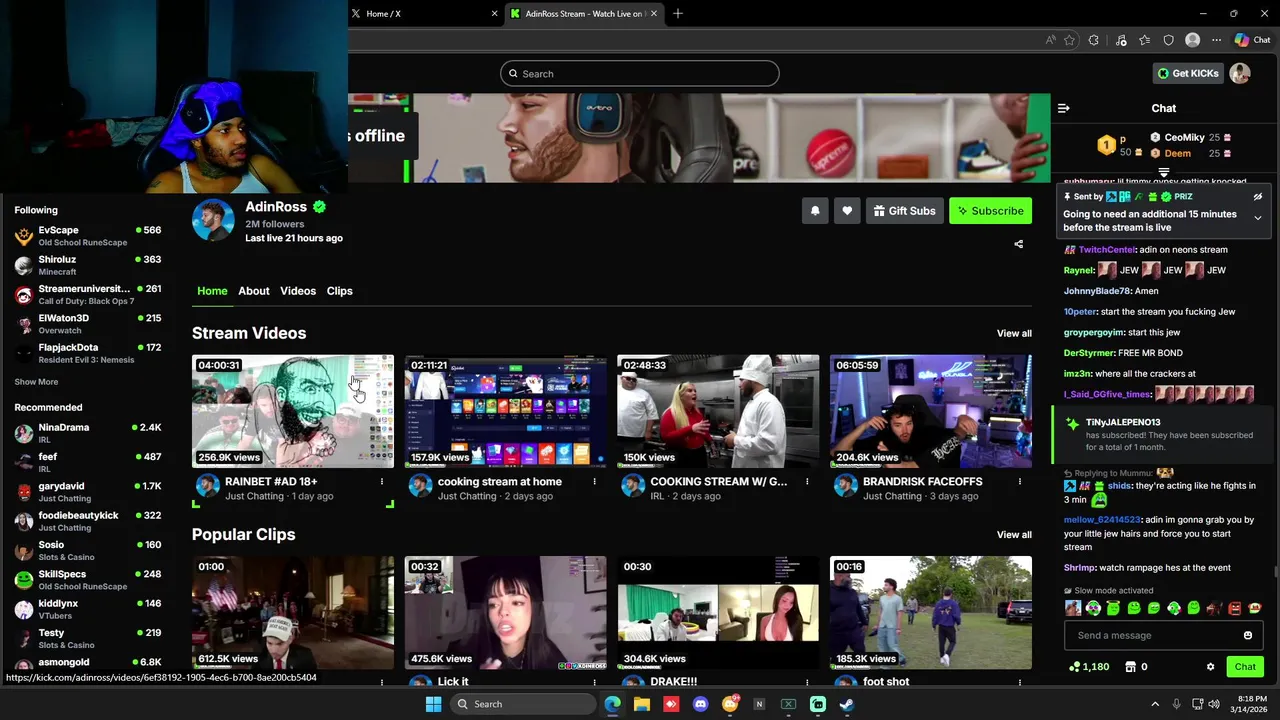Click the Edge favorites star icon
The height and width of the screenshot is (720, 1280).
pos(1069,40)
